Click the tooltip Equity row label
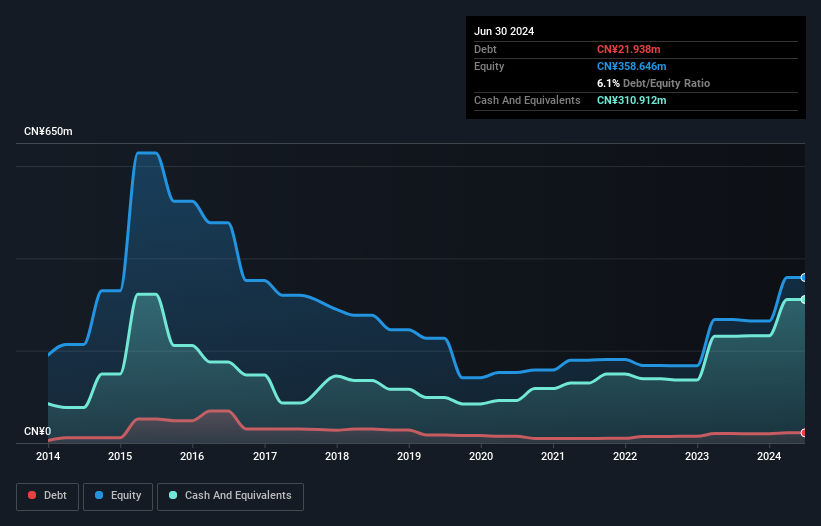The image size is (821, 526). click(x=489, y=66)
